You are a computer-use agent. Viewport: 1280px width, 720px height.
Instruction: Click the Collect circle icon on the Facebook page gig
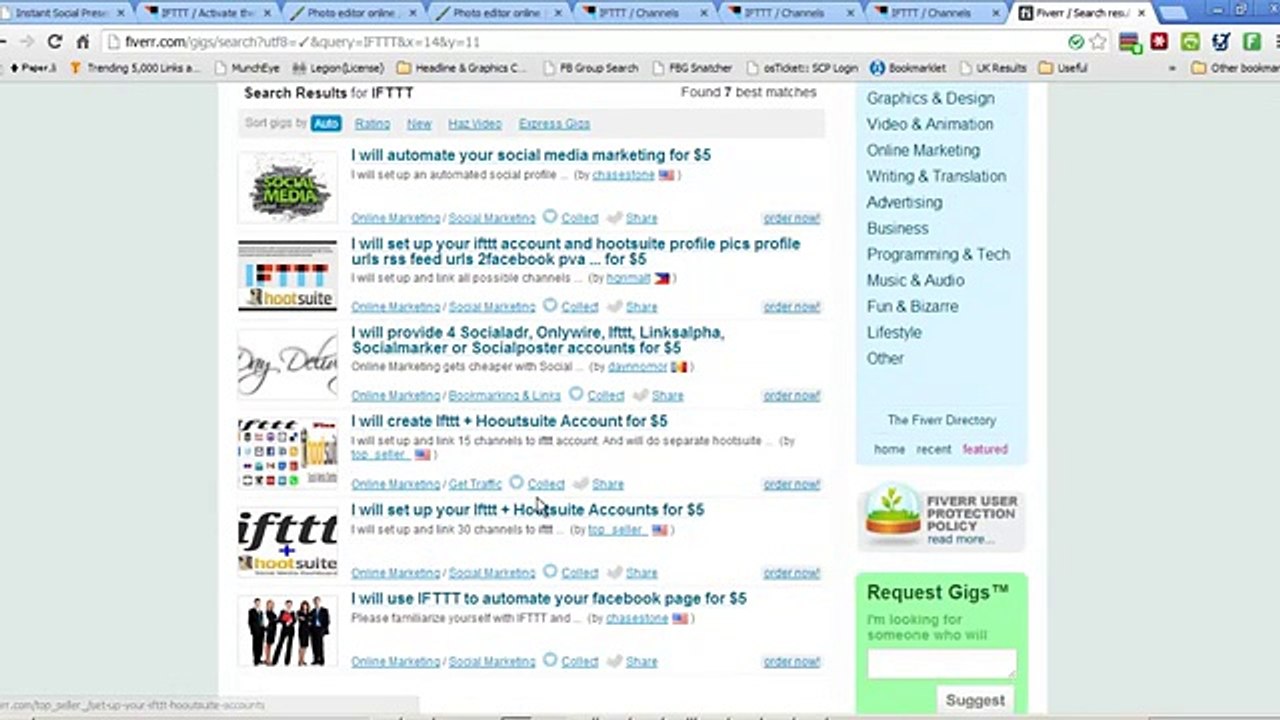pos(550,660)
